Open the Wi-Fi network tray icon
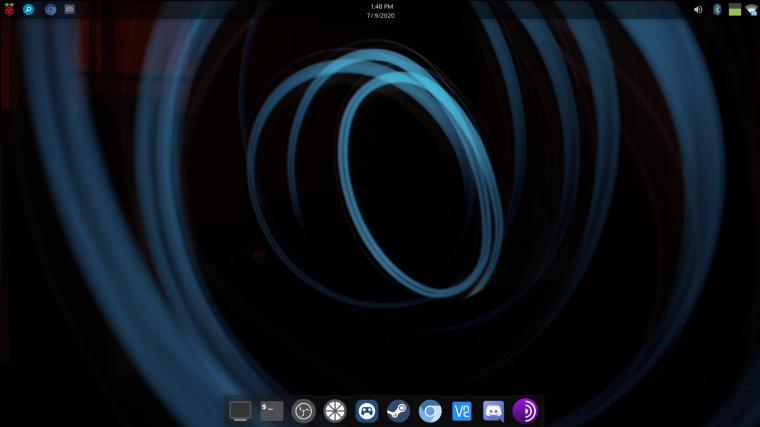The width and height of the screenshot is (760, 427). [752, 10]
